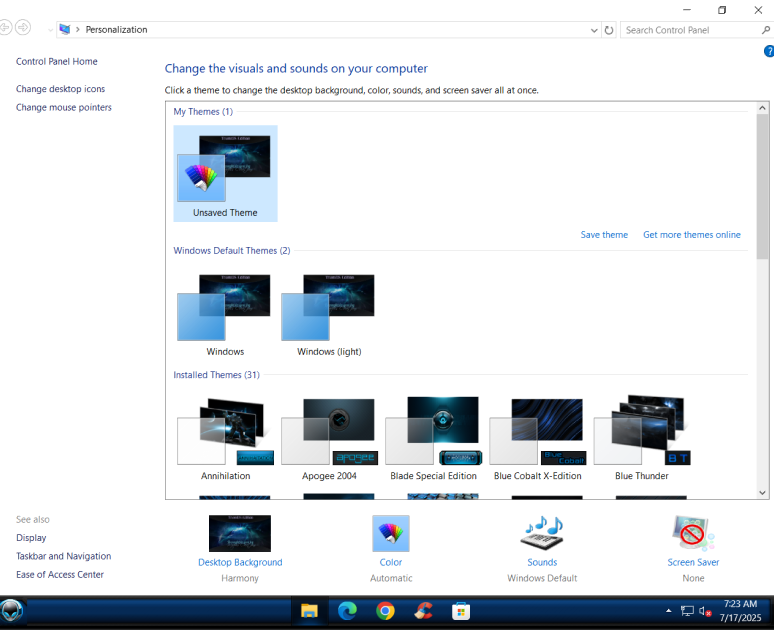Launch Google Chrome from taskbar
This screenshot has height=630, width=774.
(x=385, y=611)
